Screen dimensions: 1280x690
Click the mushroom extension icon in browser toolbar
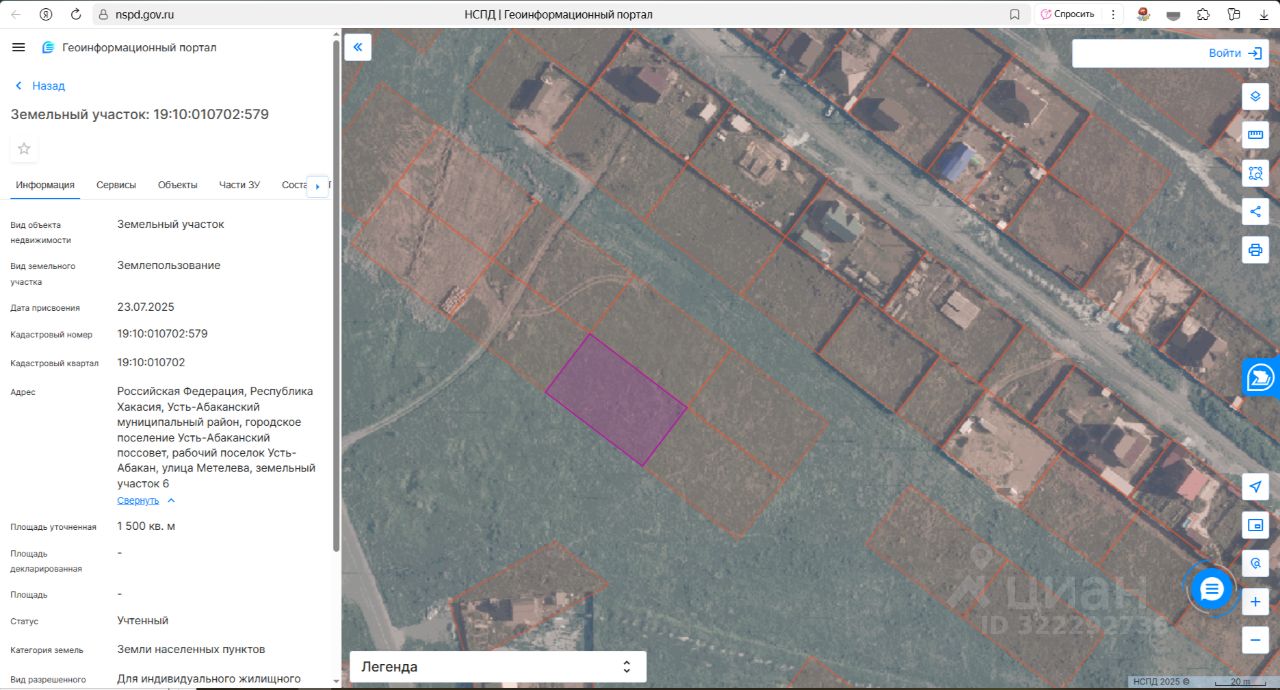[1144, 15]
